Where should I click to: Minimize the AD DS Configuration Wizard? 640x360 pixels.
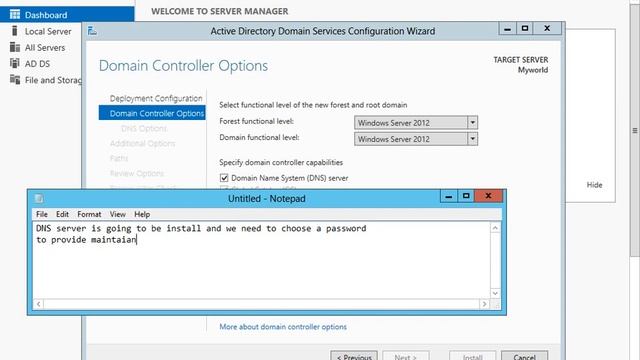pos(507,29)
